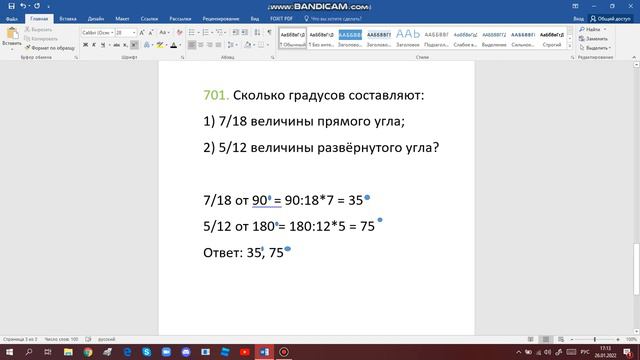Apply numbered list
This screenshot has height=360, width=640.
(205, 32)
